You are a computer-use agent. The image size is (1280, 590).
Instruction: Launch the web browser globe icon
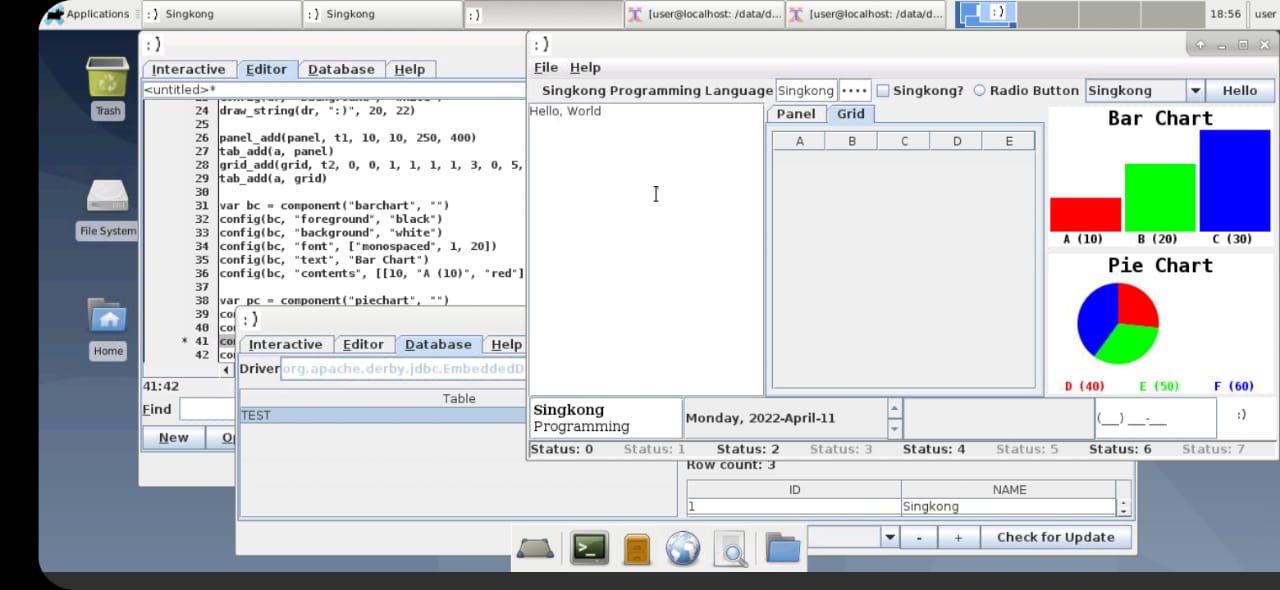[x=683, y=548]
